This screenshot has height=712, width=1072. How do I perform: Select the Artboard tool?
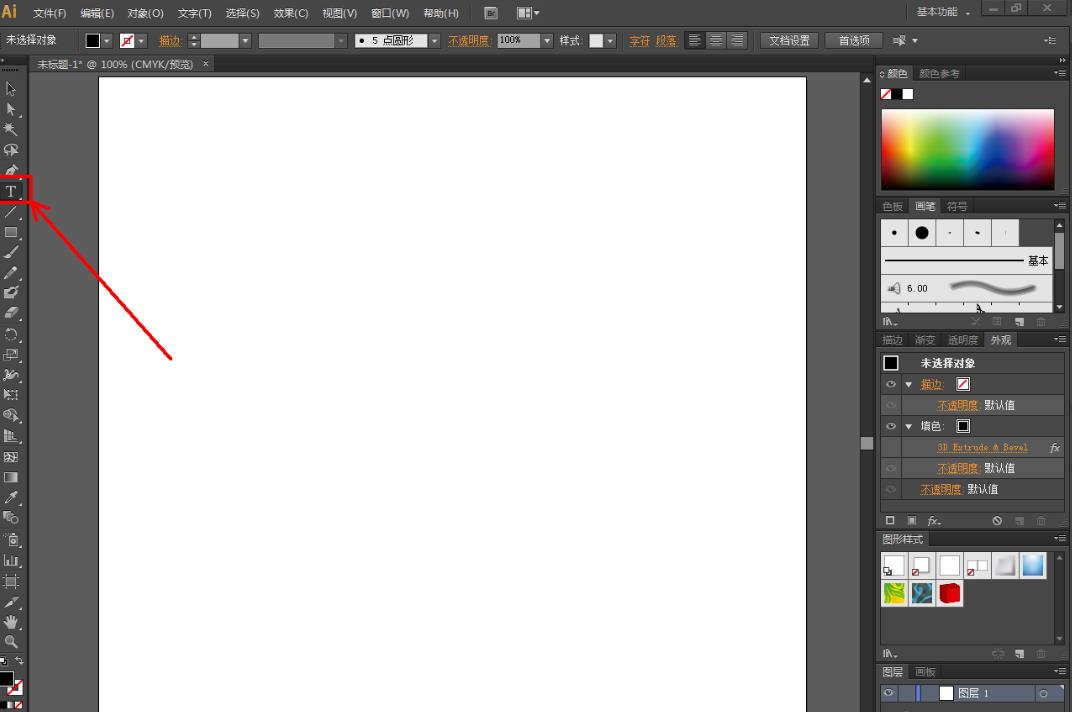10,582
